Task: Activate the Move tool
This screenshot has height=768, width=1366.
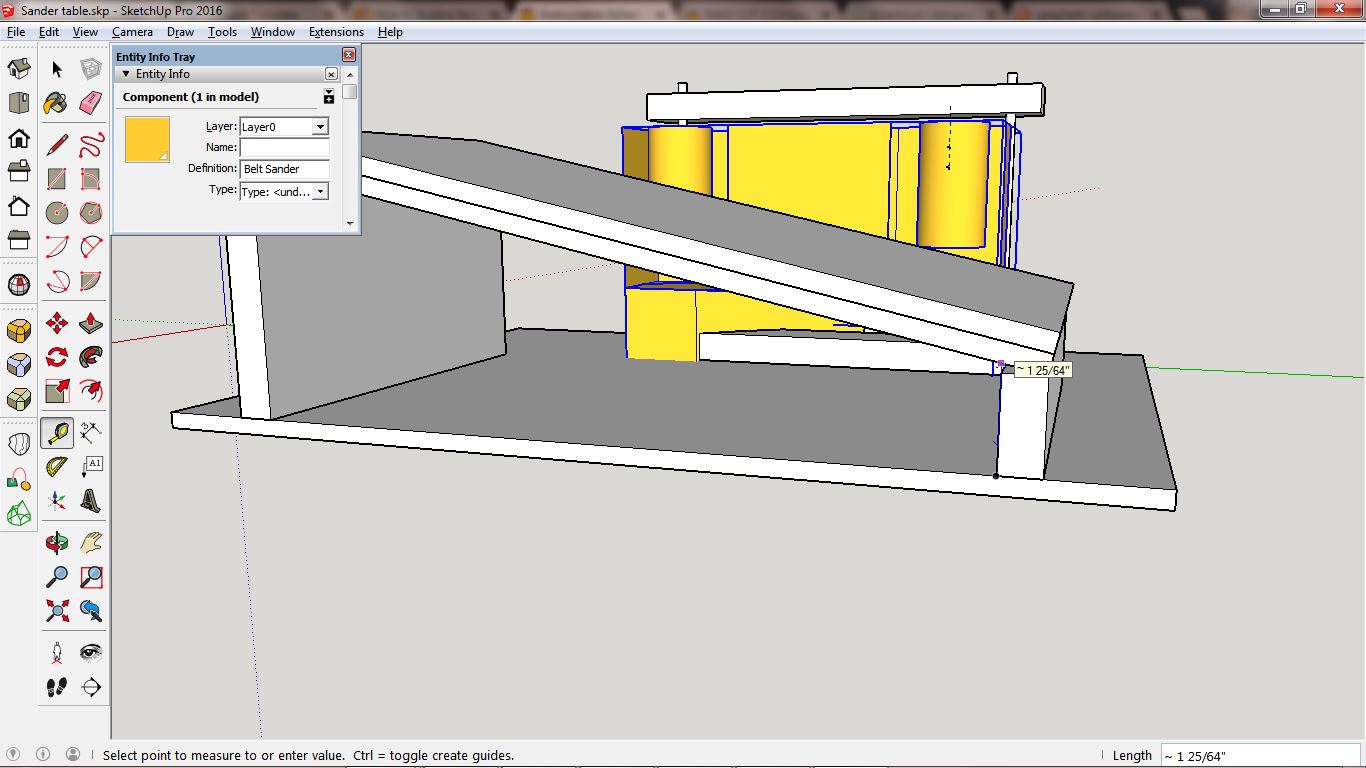Action: pos(57,323)
